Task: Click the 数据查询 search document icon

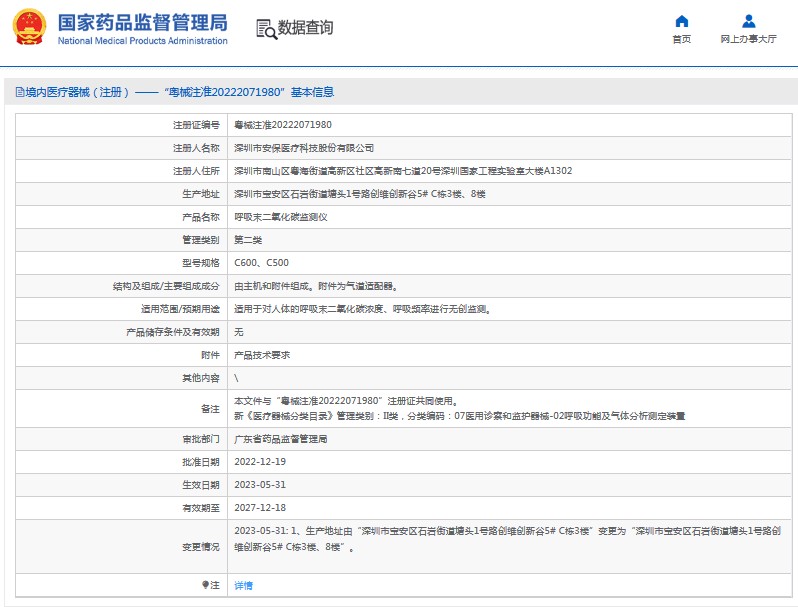Action: [266, 29]
